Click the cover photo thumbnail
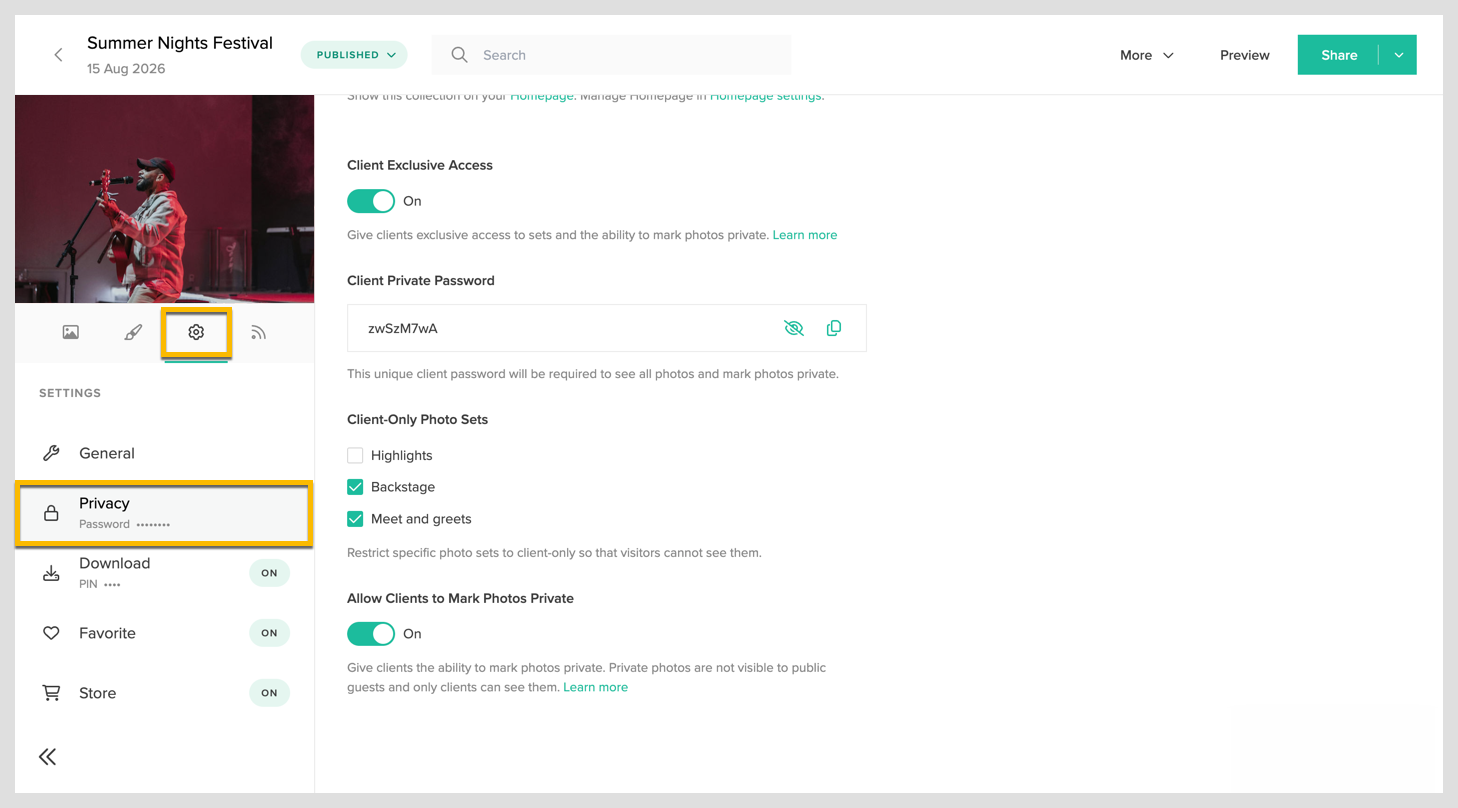The width and height of the screenshot is (1458, 808). pyautogui.click(x=164, y=199)
